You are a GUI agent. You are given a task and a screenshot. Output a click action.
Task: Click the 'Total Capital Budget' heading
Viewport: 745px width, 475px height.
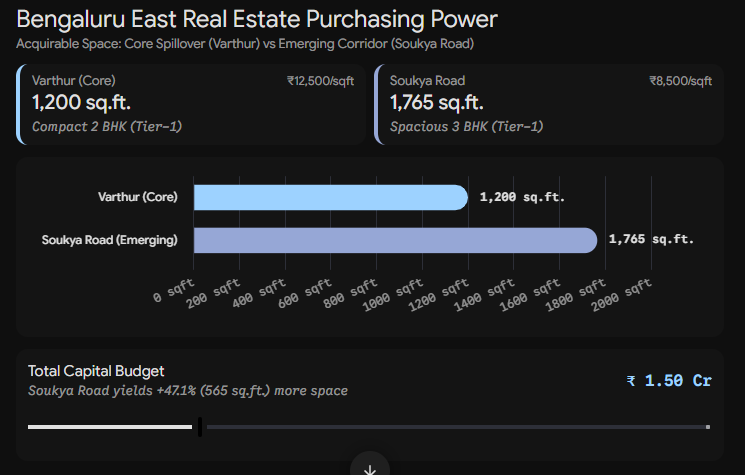click(x=96, y=371)
